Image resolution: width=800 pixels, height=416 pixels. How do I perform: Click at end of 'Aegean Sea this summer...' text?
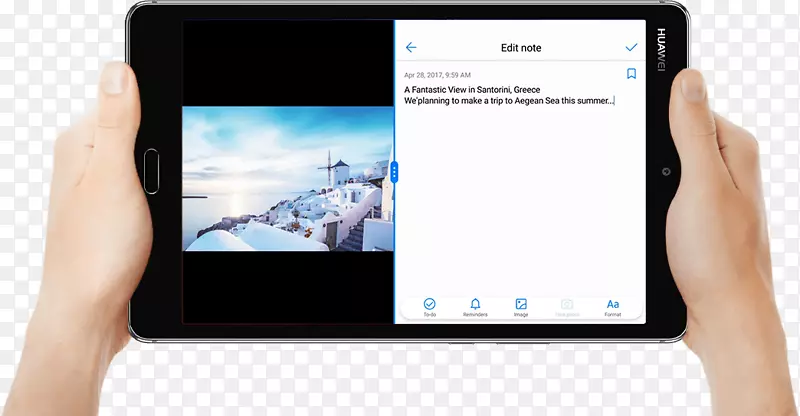pyautogui.click(x=614, y=101)
